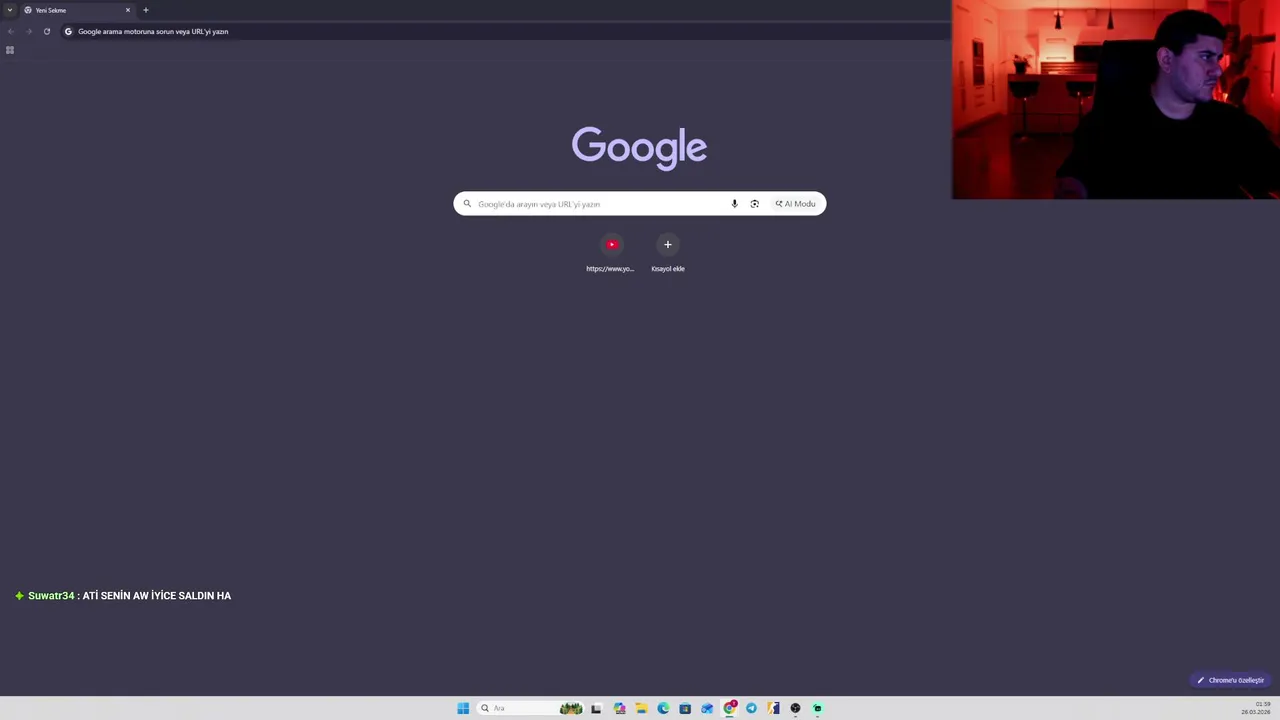Click the taskbar clock and date
Image resolution: width=1280 pixels, height=720 pixels.
(x=1257, y=708)
